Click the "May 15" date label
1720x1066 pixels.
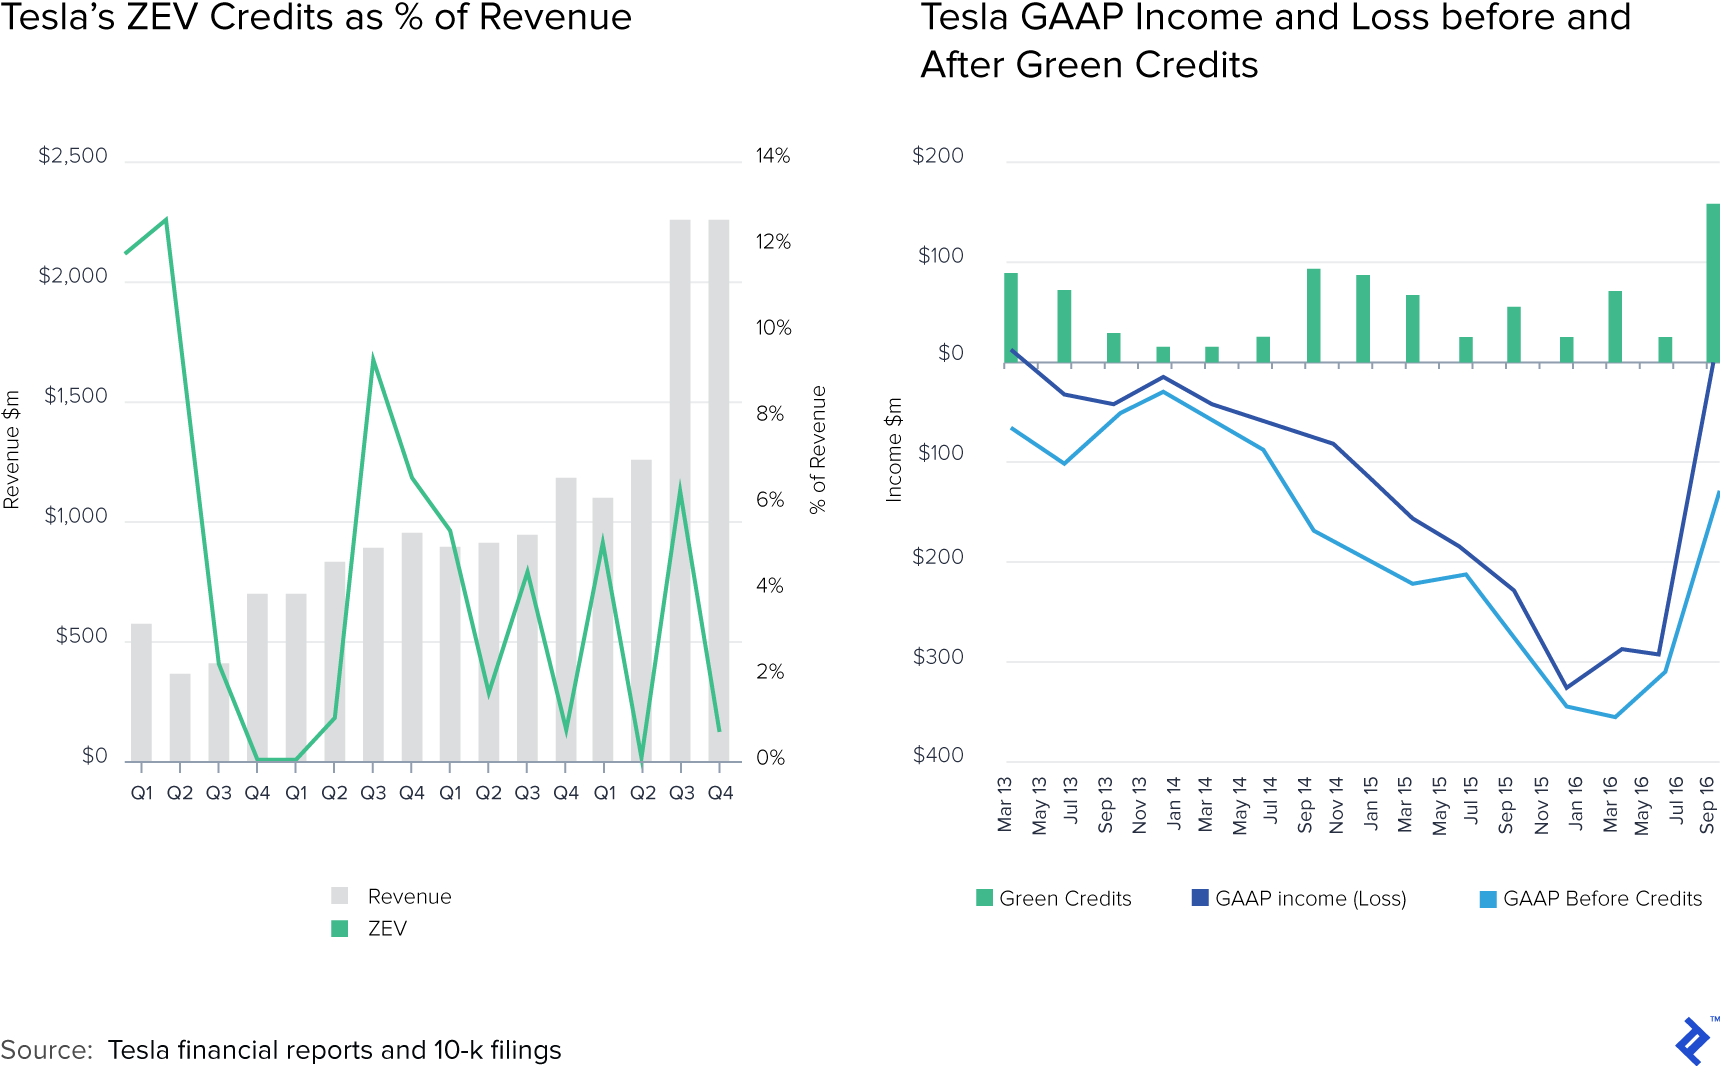(x=1440, y=805)
